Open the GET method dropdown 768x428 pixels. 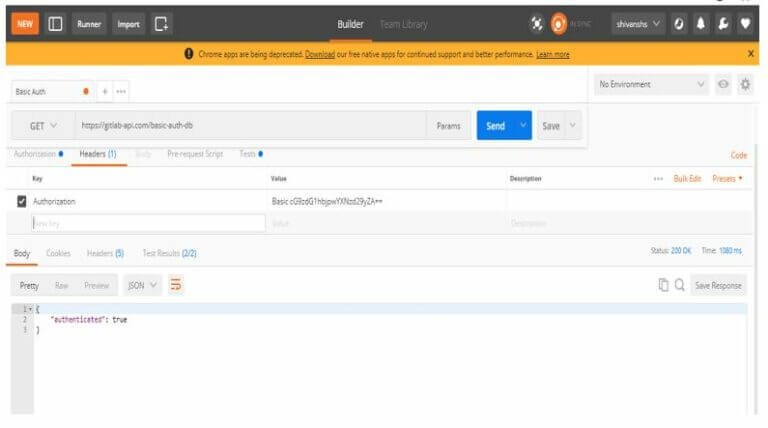43,126
